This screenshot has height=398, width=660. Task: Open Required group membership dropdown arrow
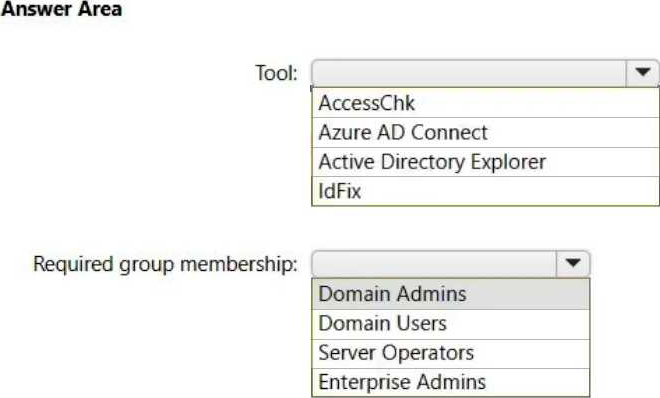[573, 264]
